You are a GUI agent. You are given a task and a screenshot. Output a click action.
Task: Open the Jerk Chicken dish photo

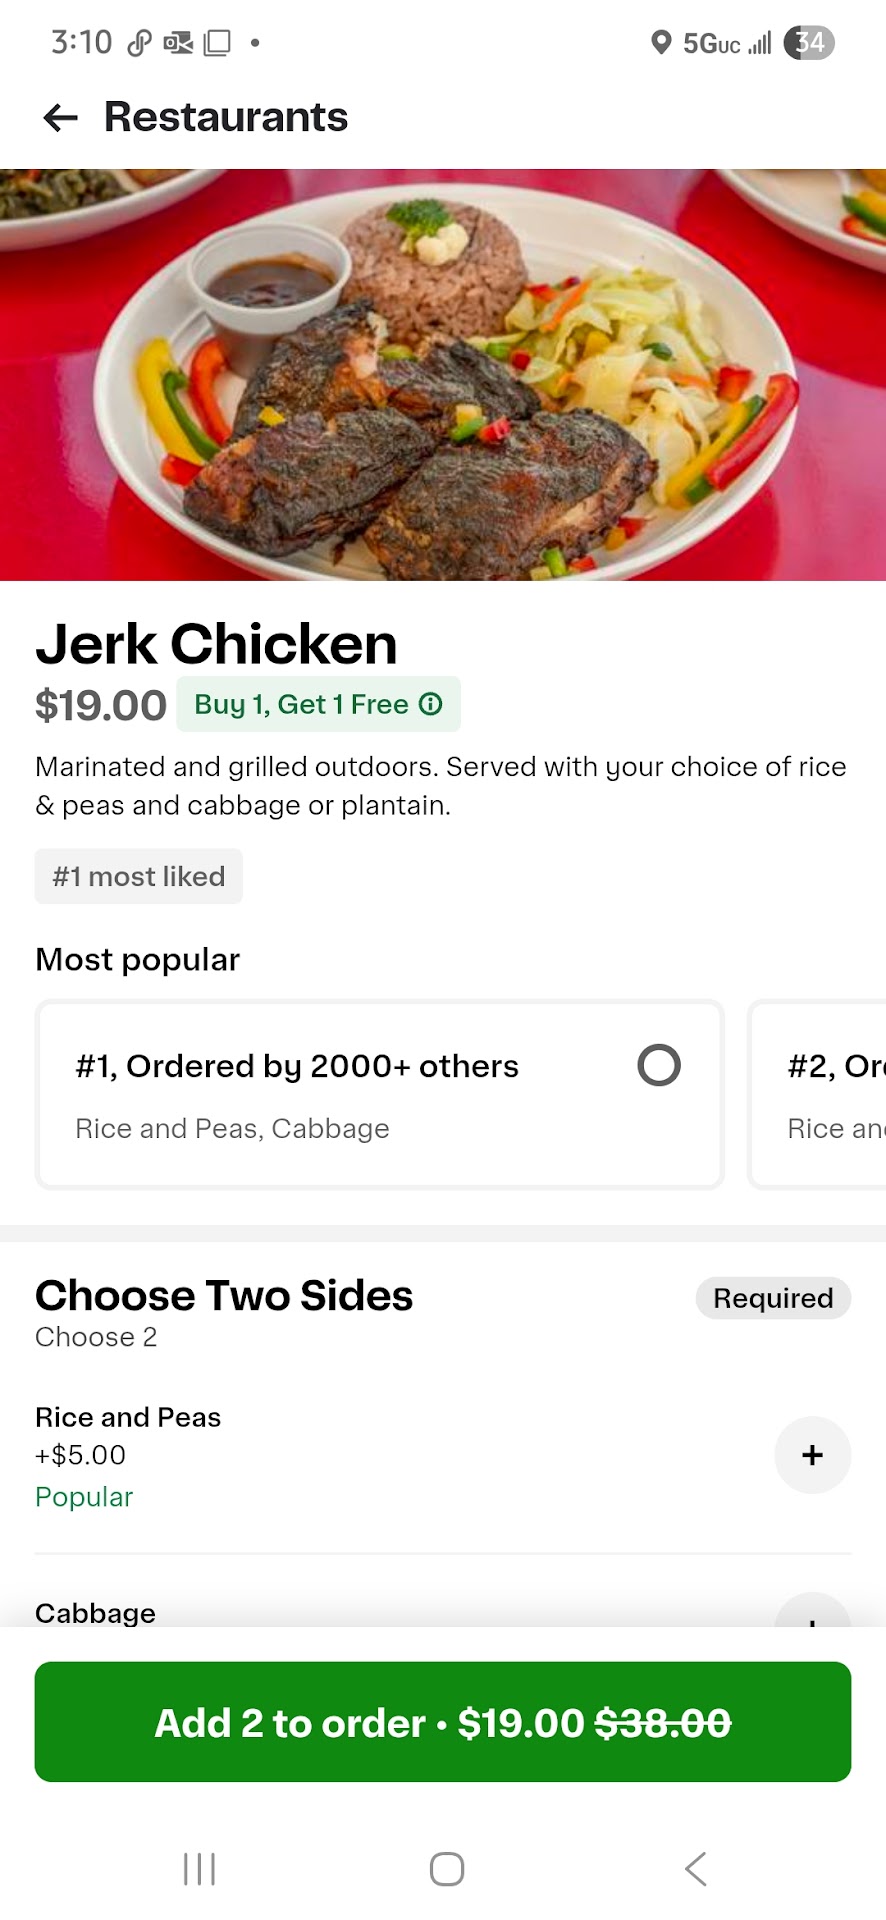point(443,375)
